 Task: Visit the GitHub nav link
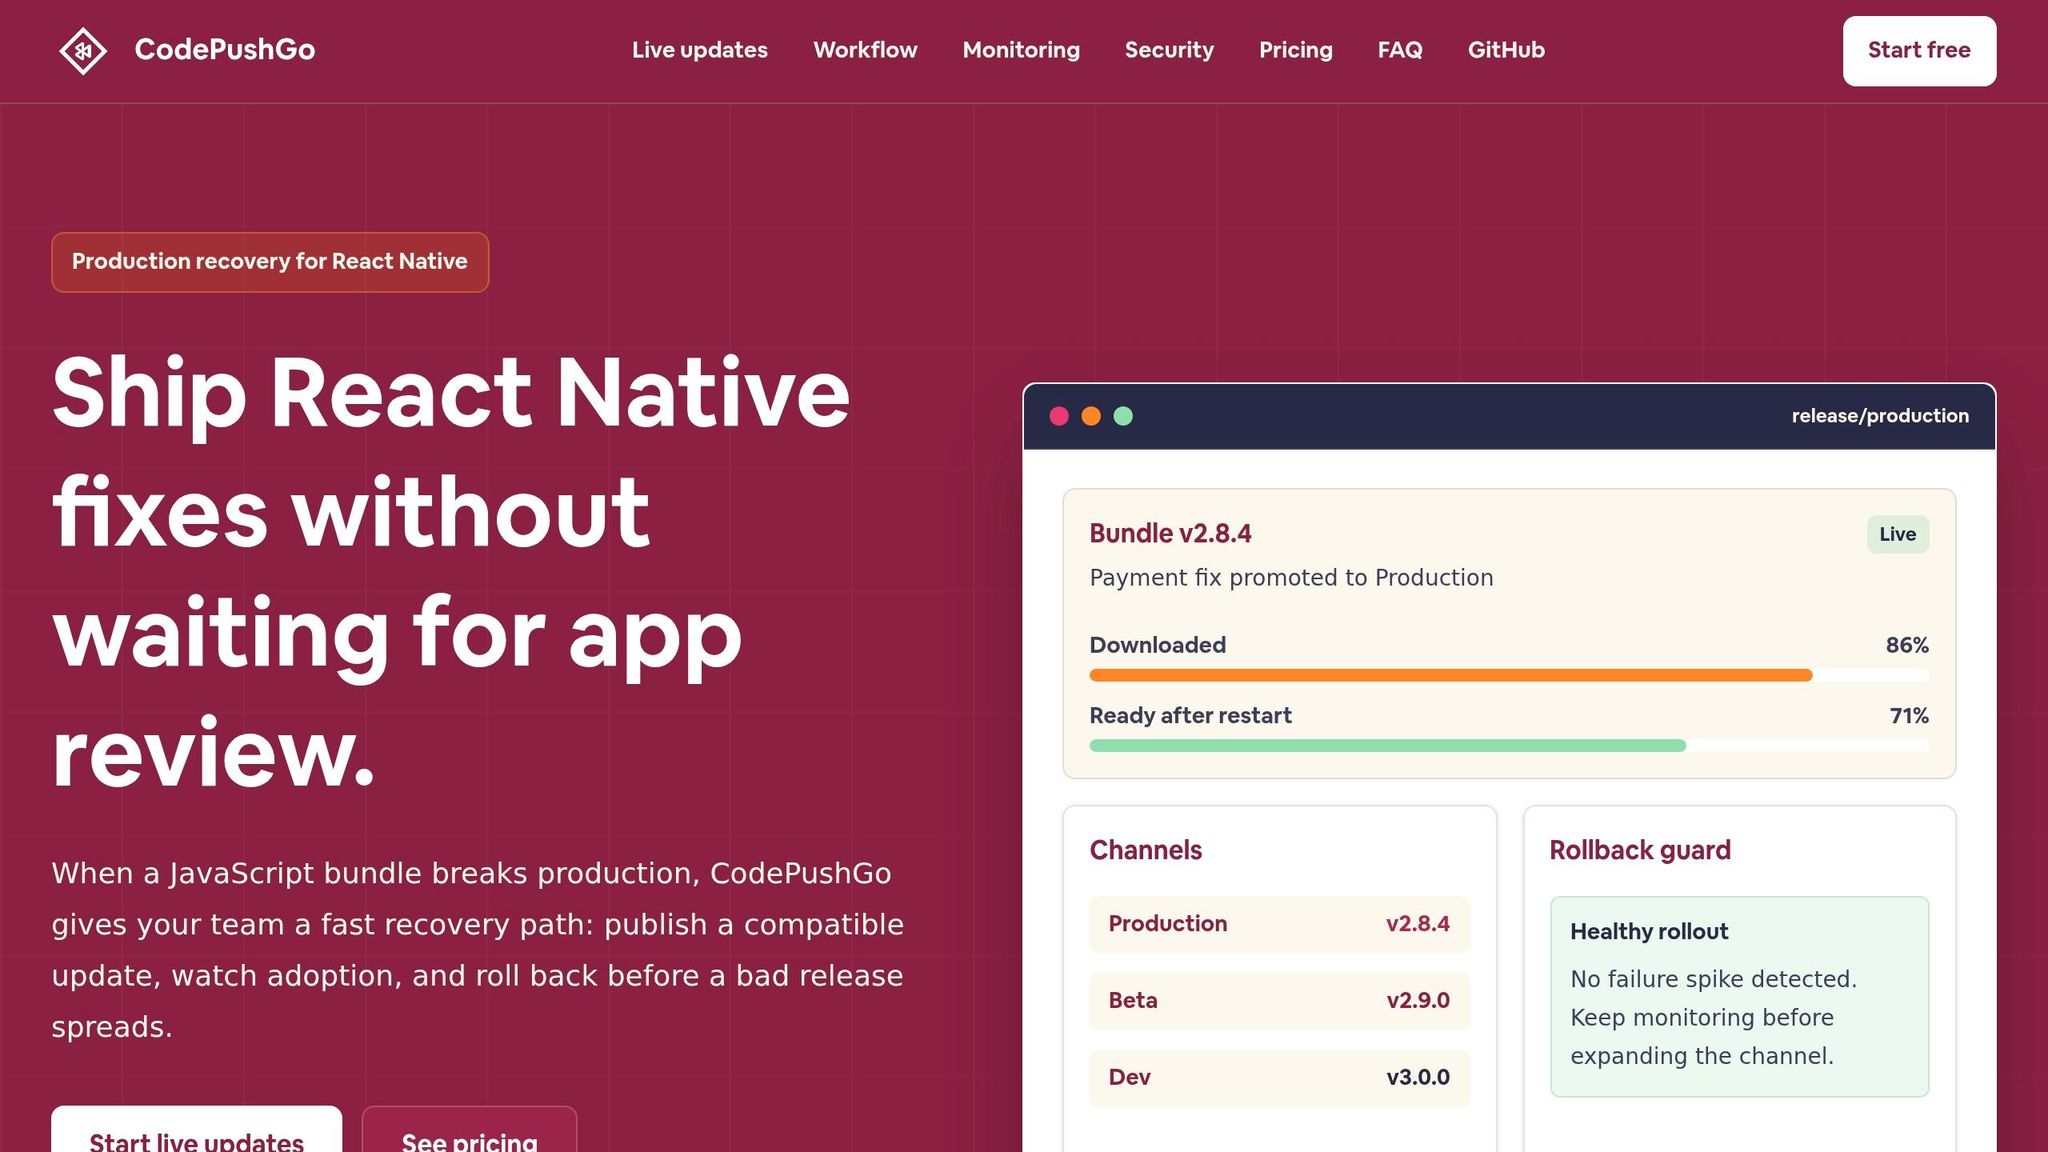[x=1506, y=50]
